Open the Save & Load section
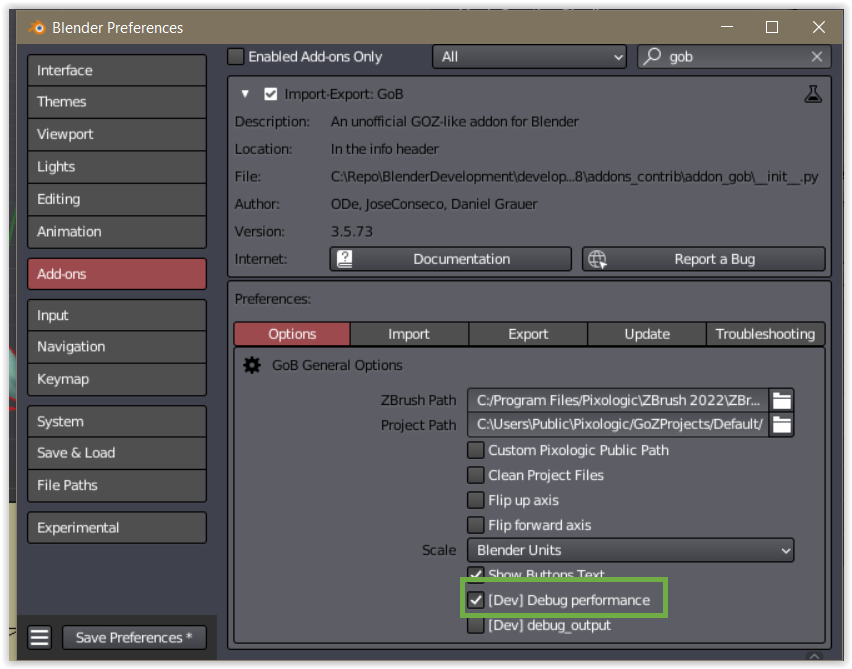This screenshot has width=852, height=669. click(117, 453)
